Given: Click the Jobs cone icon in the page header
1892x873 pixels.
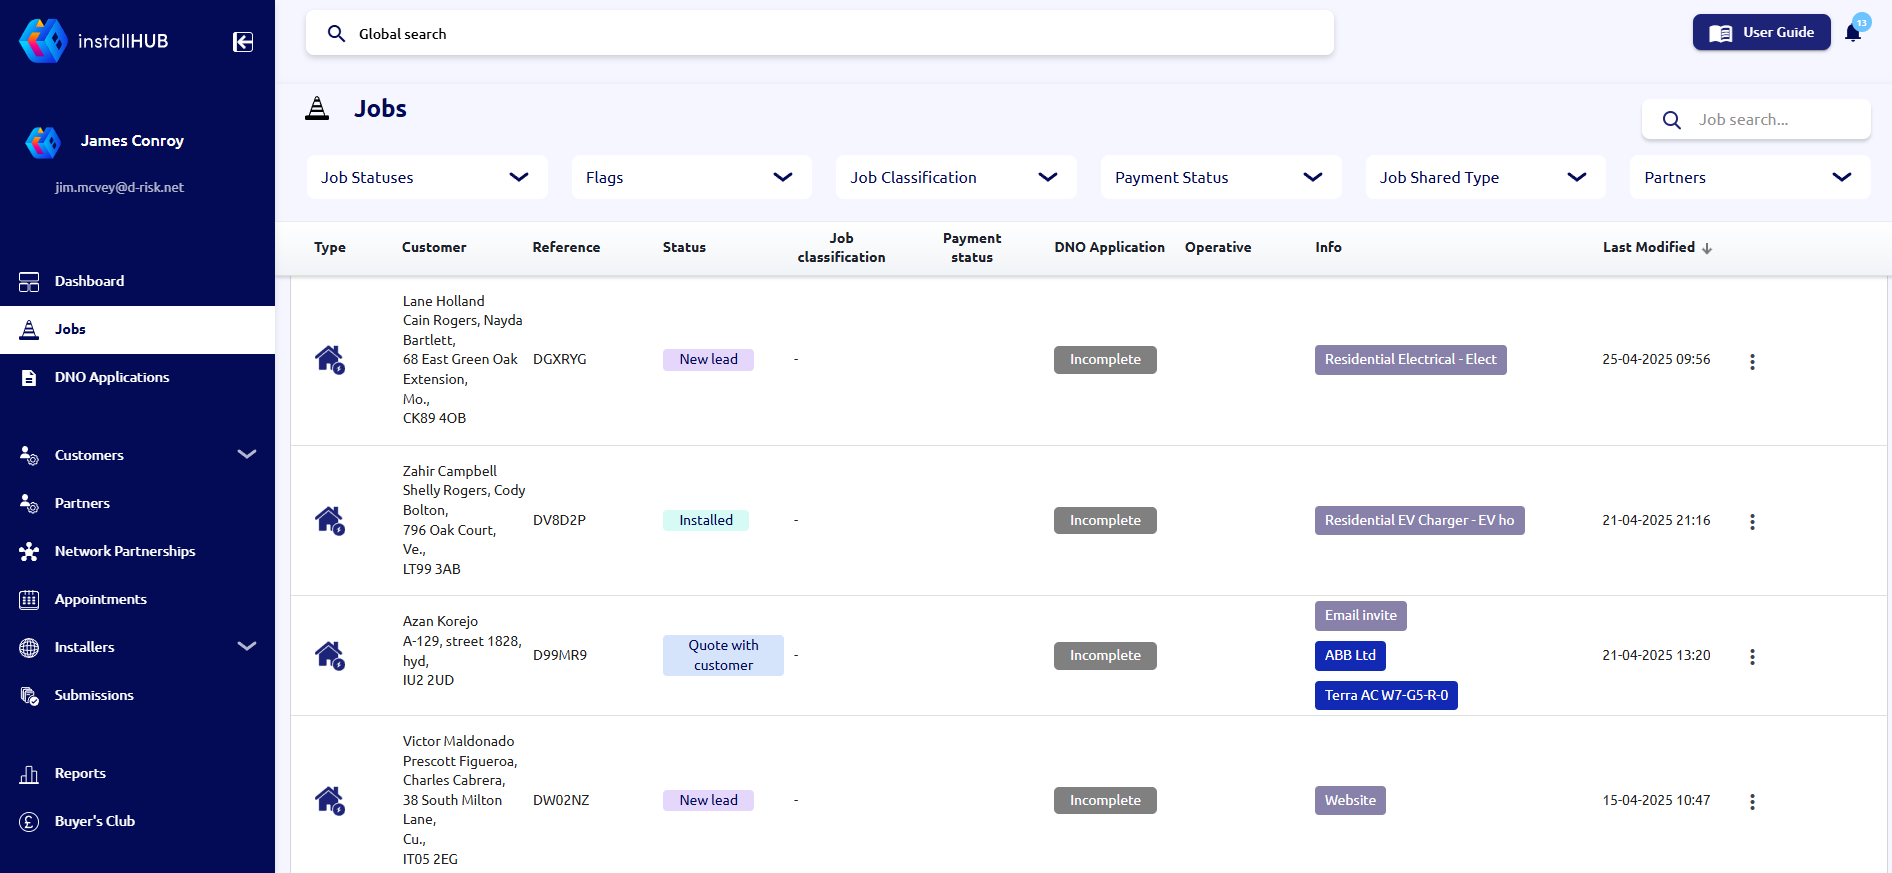Looking at the screenshot, I should (x=317, y=108).
